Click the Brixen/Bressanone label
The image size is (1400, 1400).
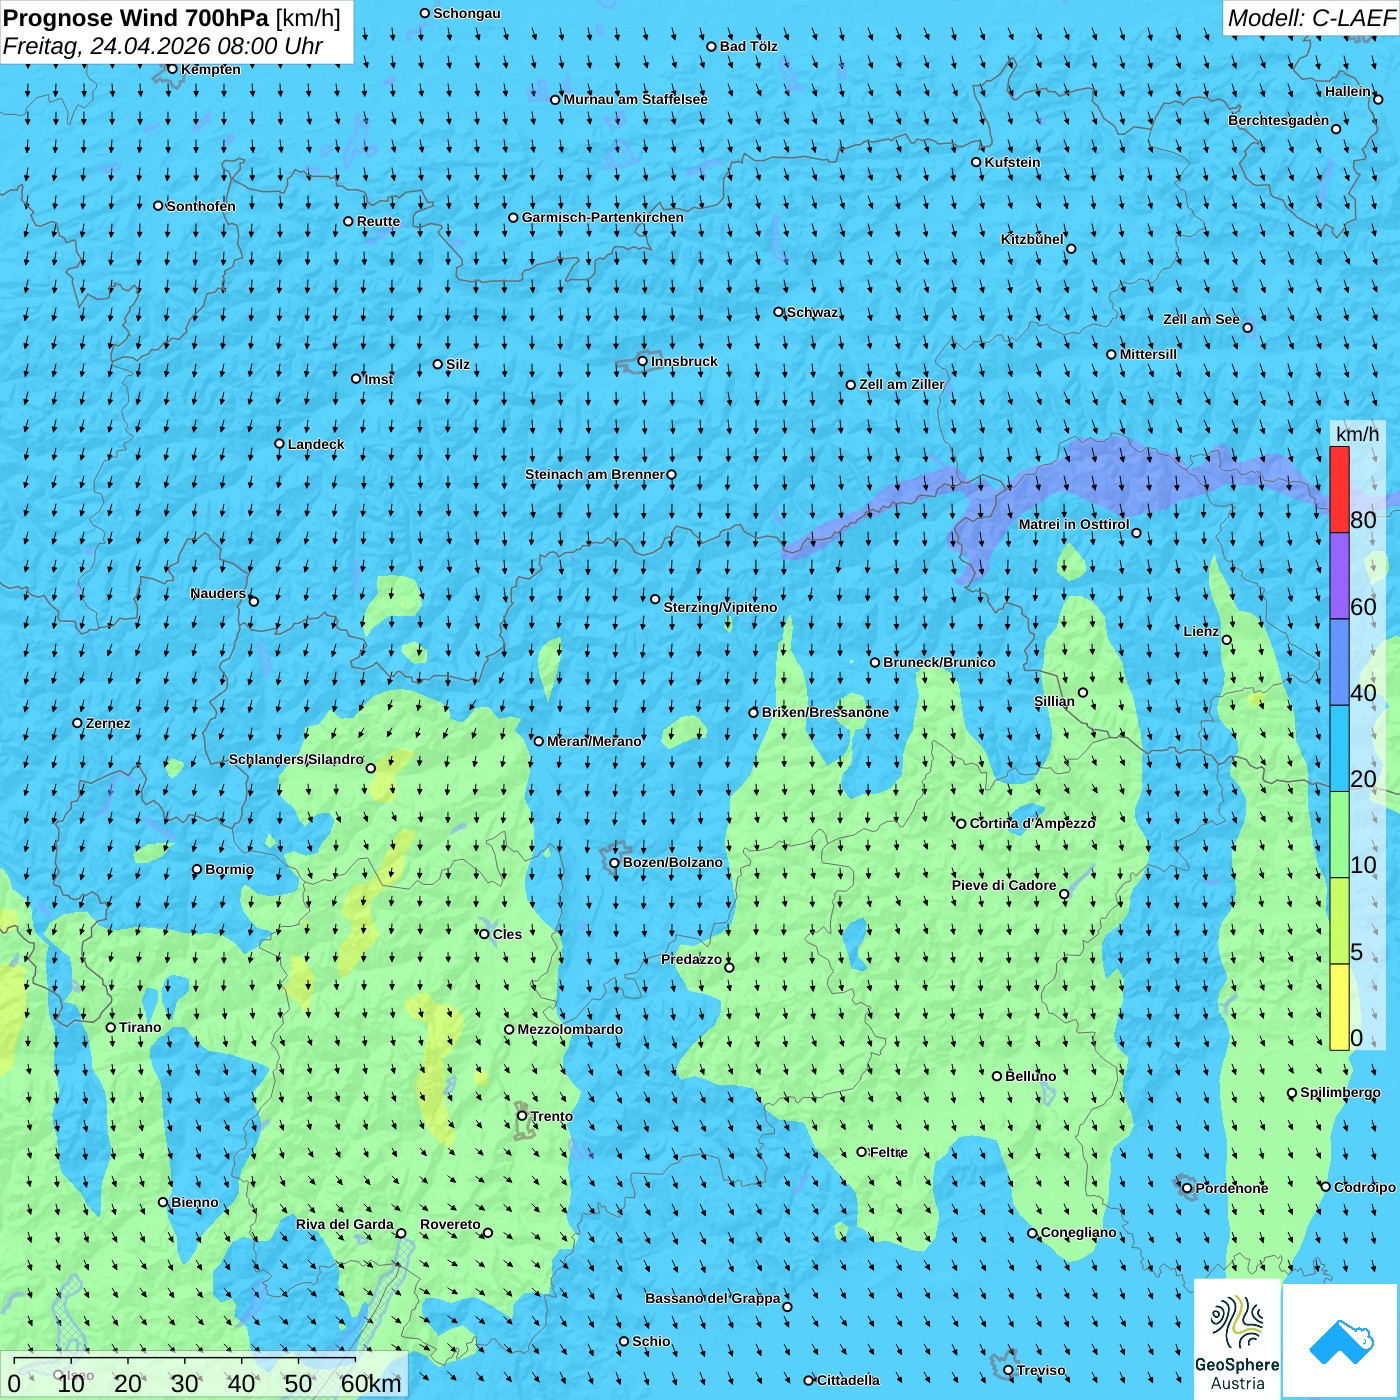(825, 712)
